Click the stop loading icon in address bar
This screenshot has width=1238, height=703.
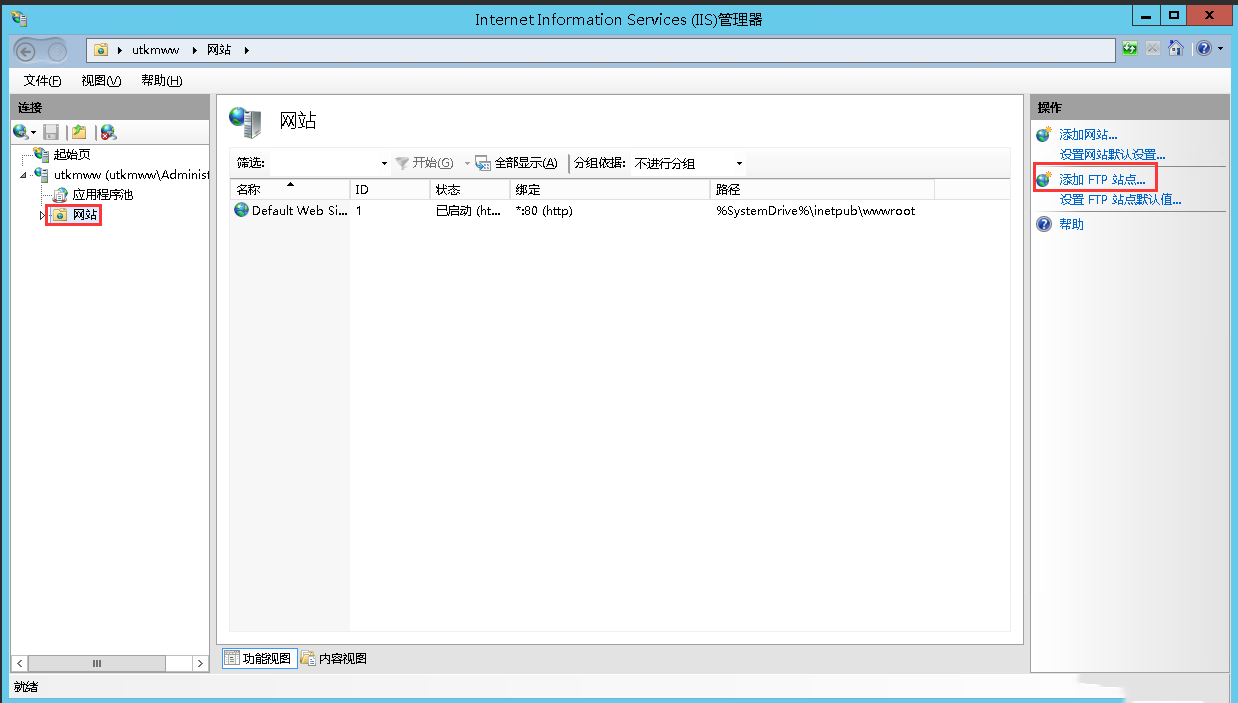1153,48
